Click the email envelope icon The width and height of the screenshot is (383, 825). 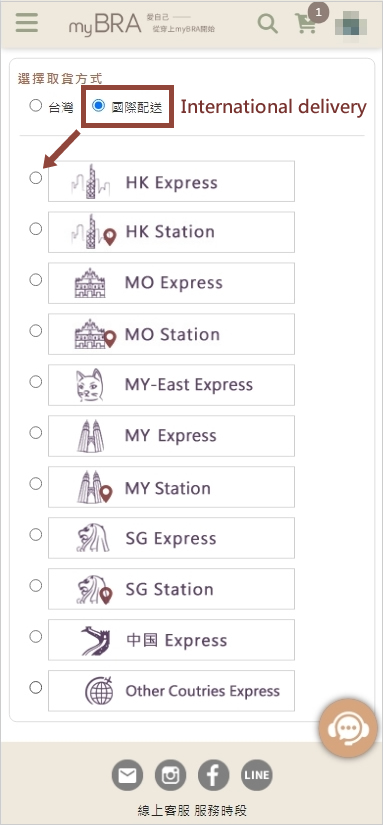127,775
